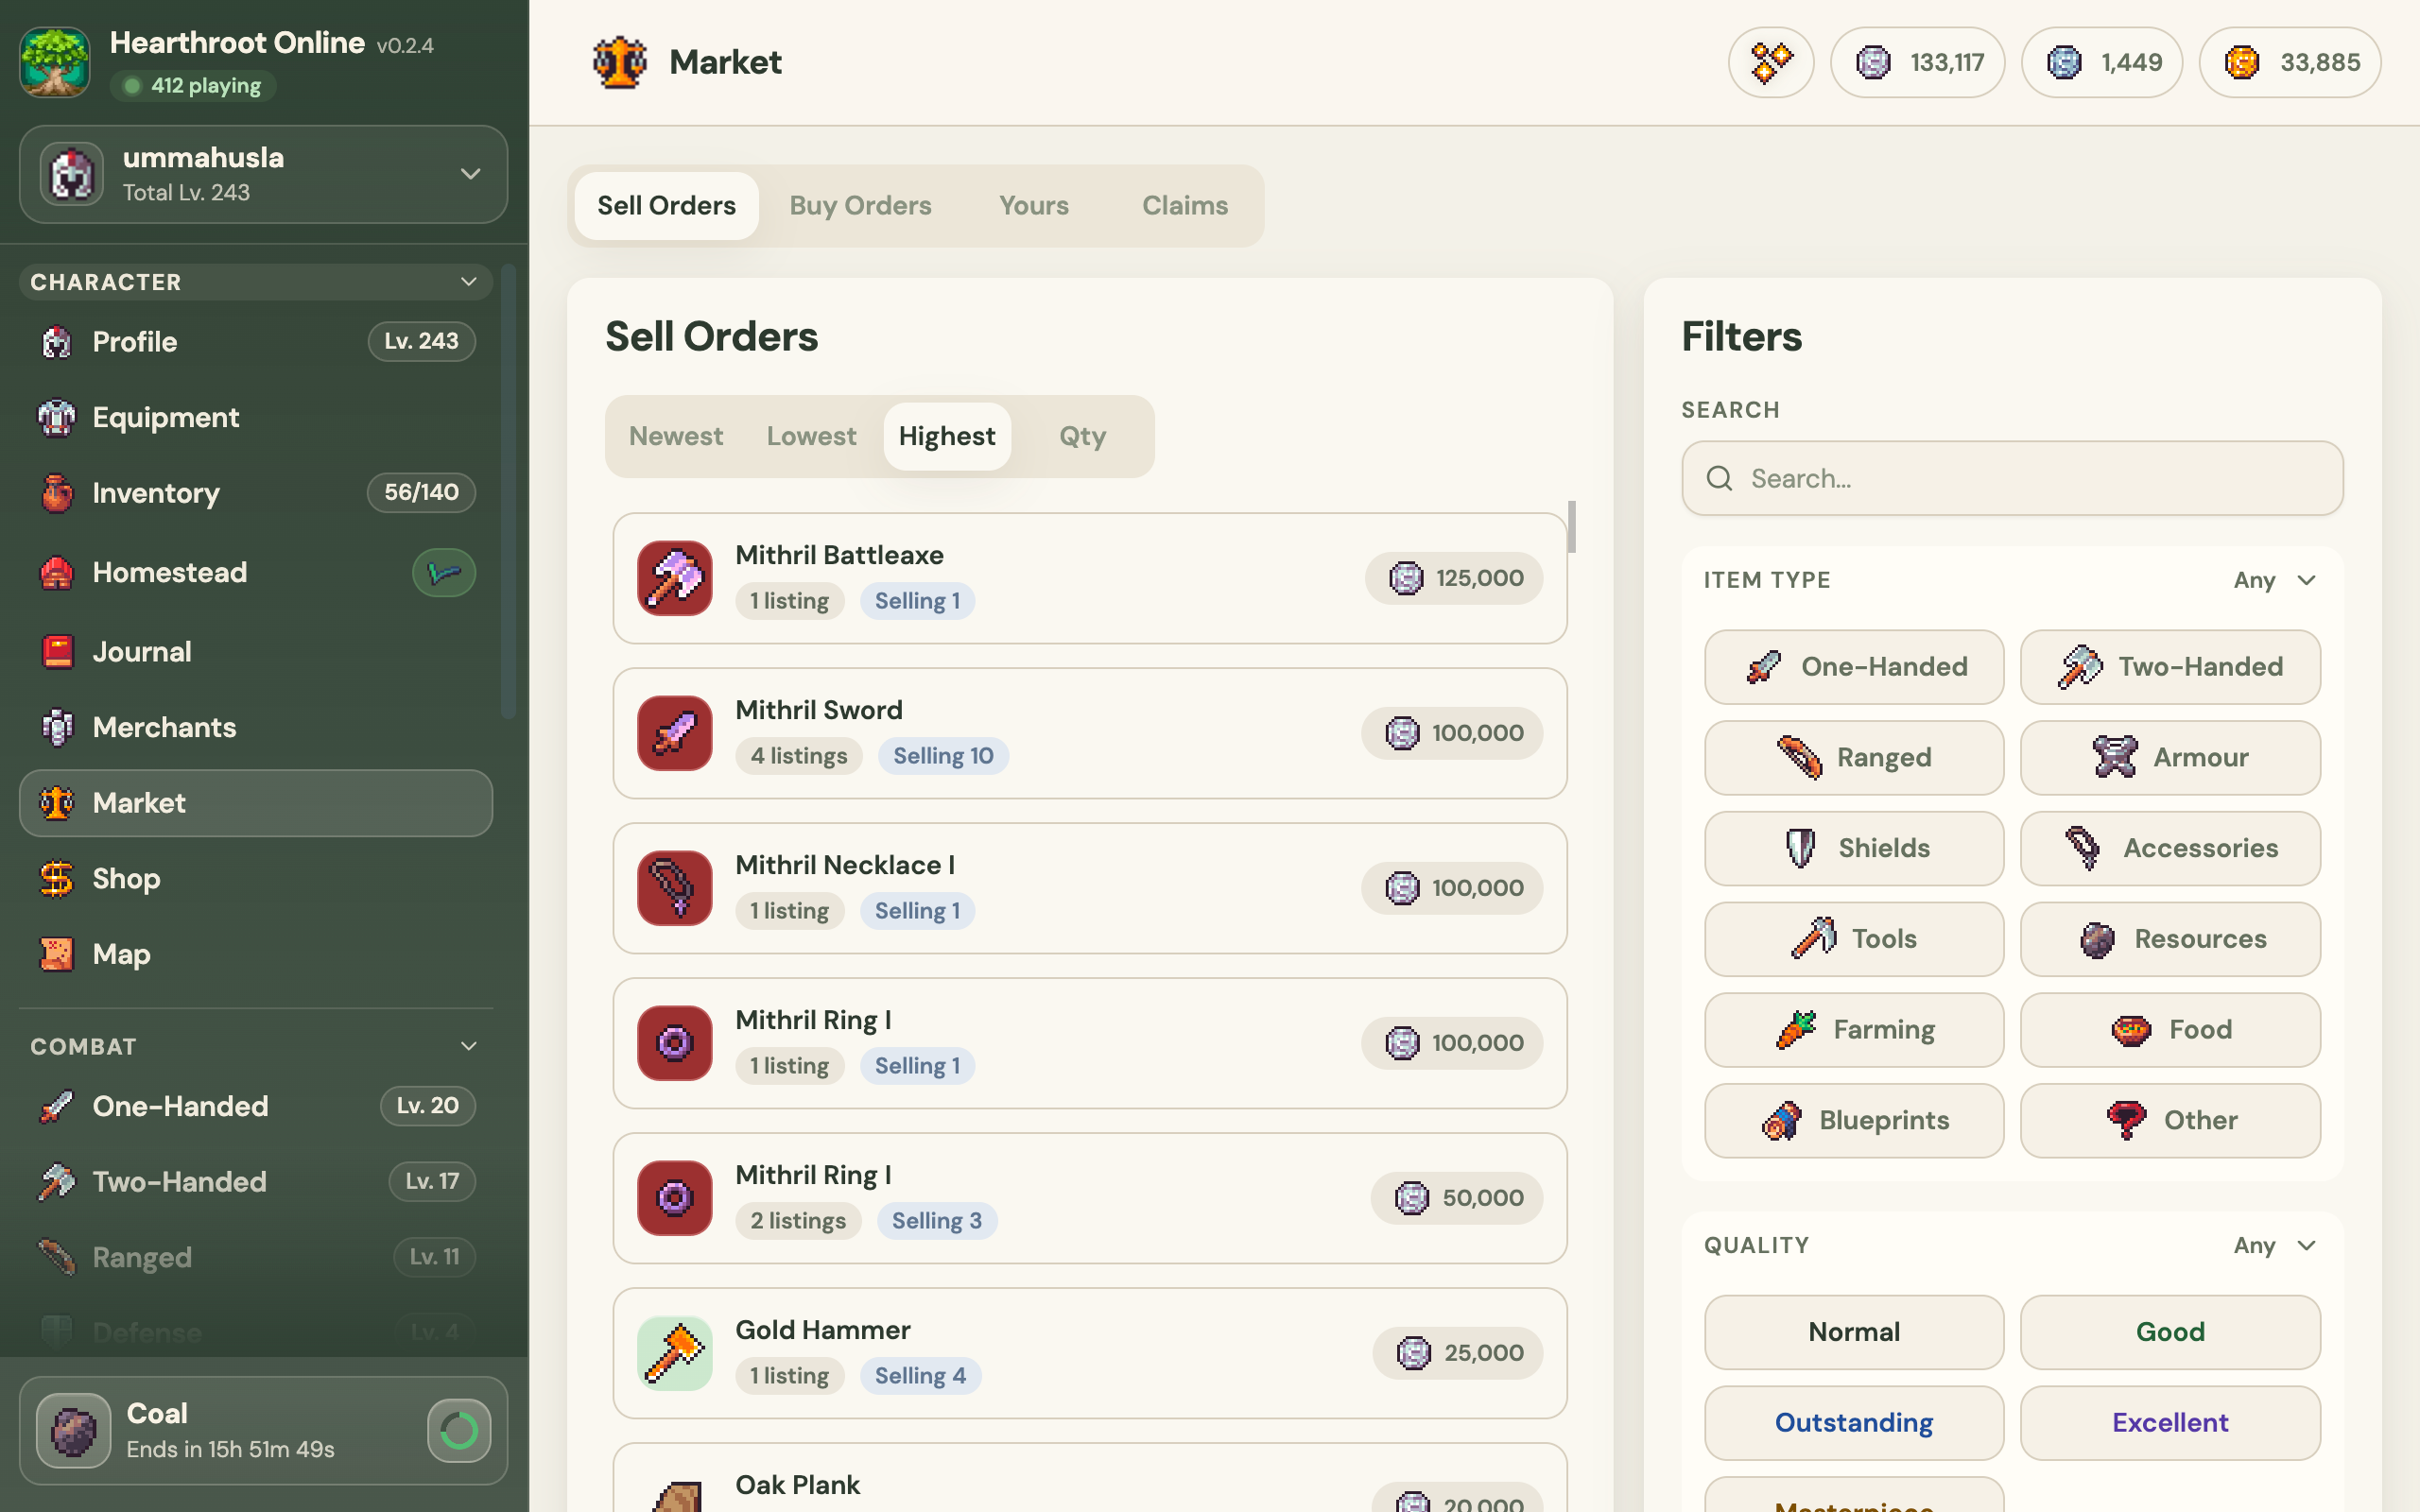2420x1512 pixels.
Task: Toggle the Tools item type filter
Action: click(x=1854, y=939)
